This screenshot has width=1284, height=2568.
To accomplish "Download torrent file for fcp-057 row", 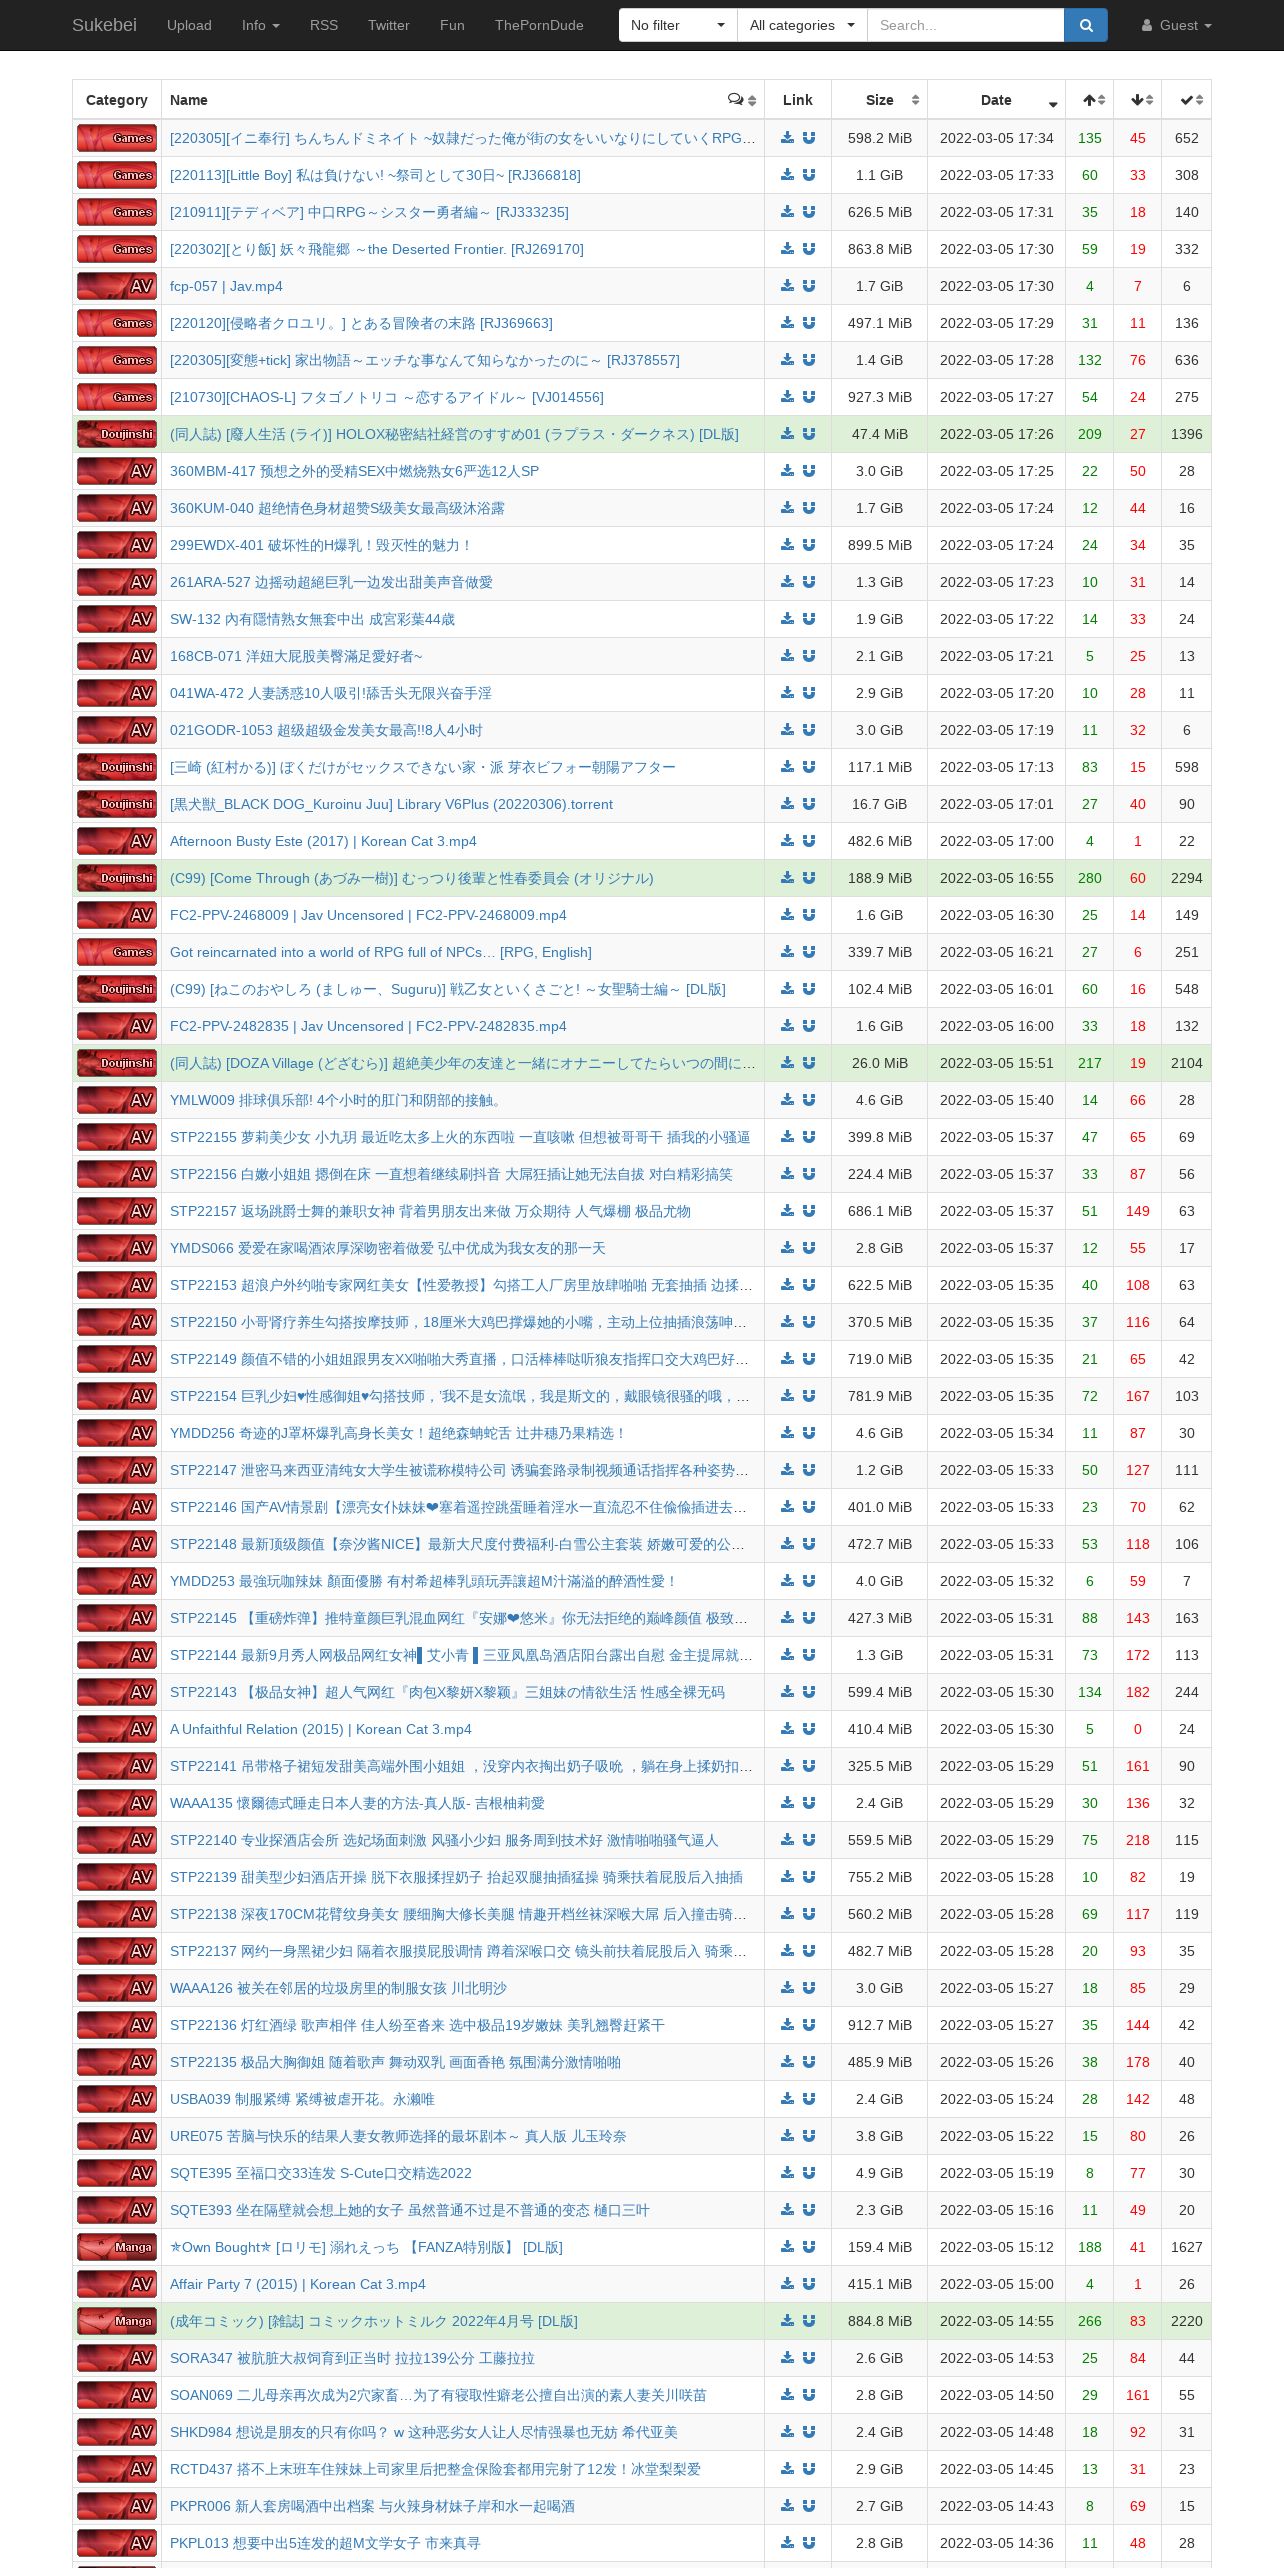I will (788, 286).
